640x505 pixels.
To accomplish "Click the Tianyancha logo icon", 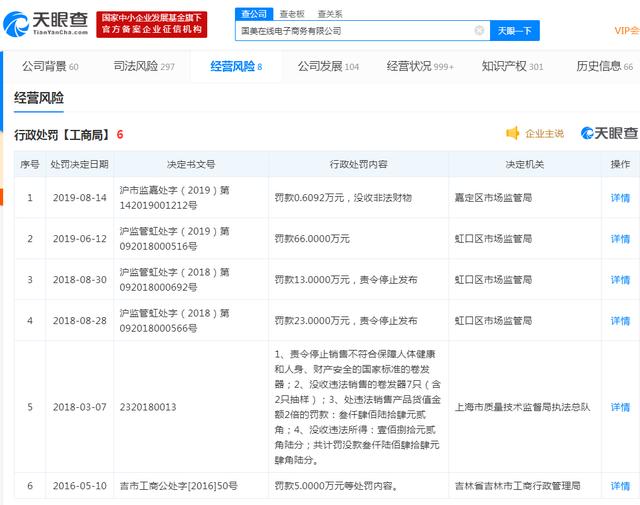I will point(16,24).
